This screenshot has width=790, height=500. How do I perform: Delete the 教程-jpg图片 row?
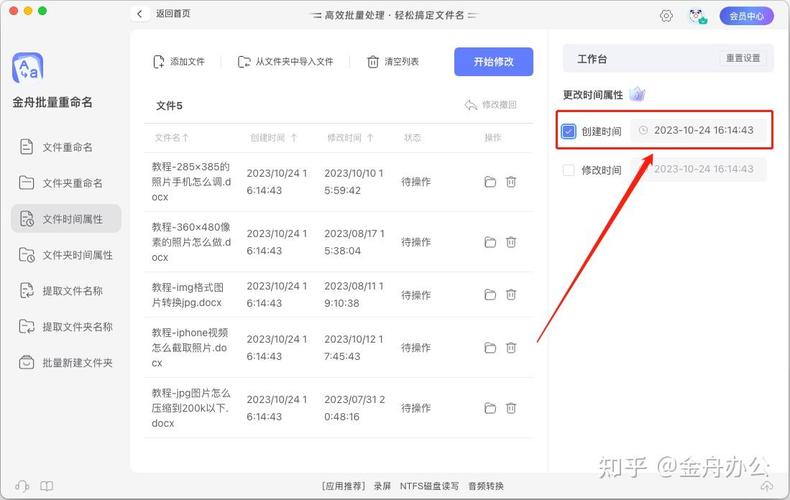click(x=511, y=408)
